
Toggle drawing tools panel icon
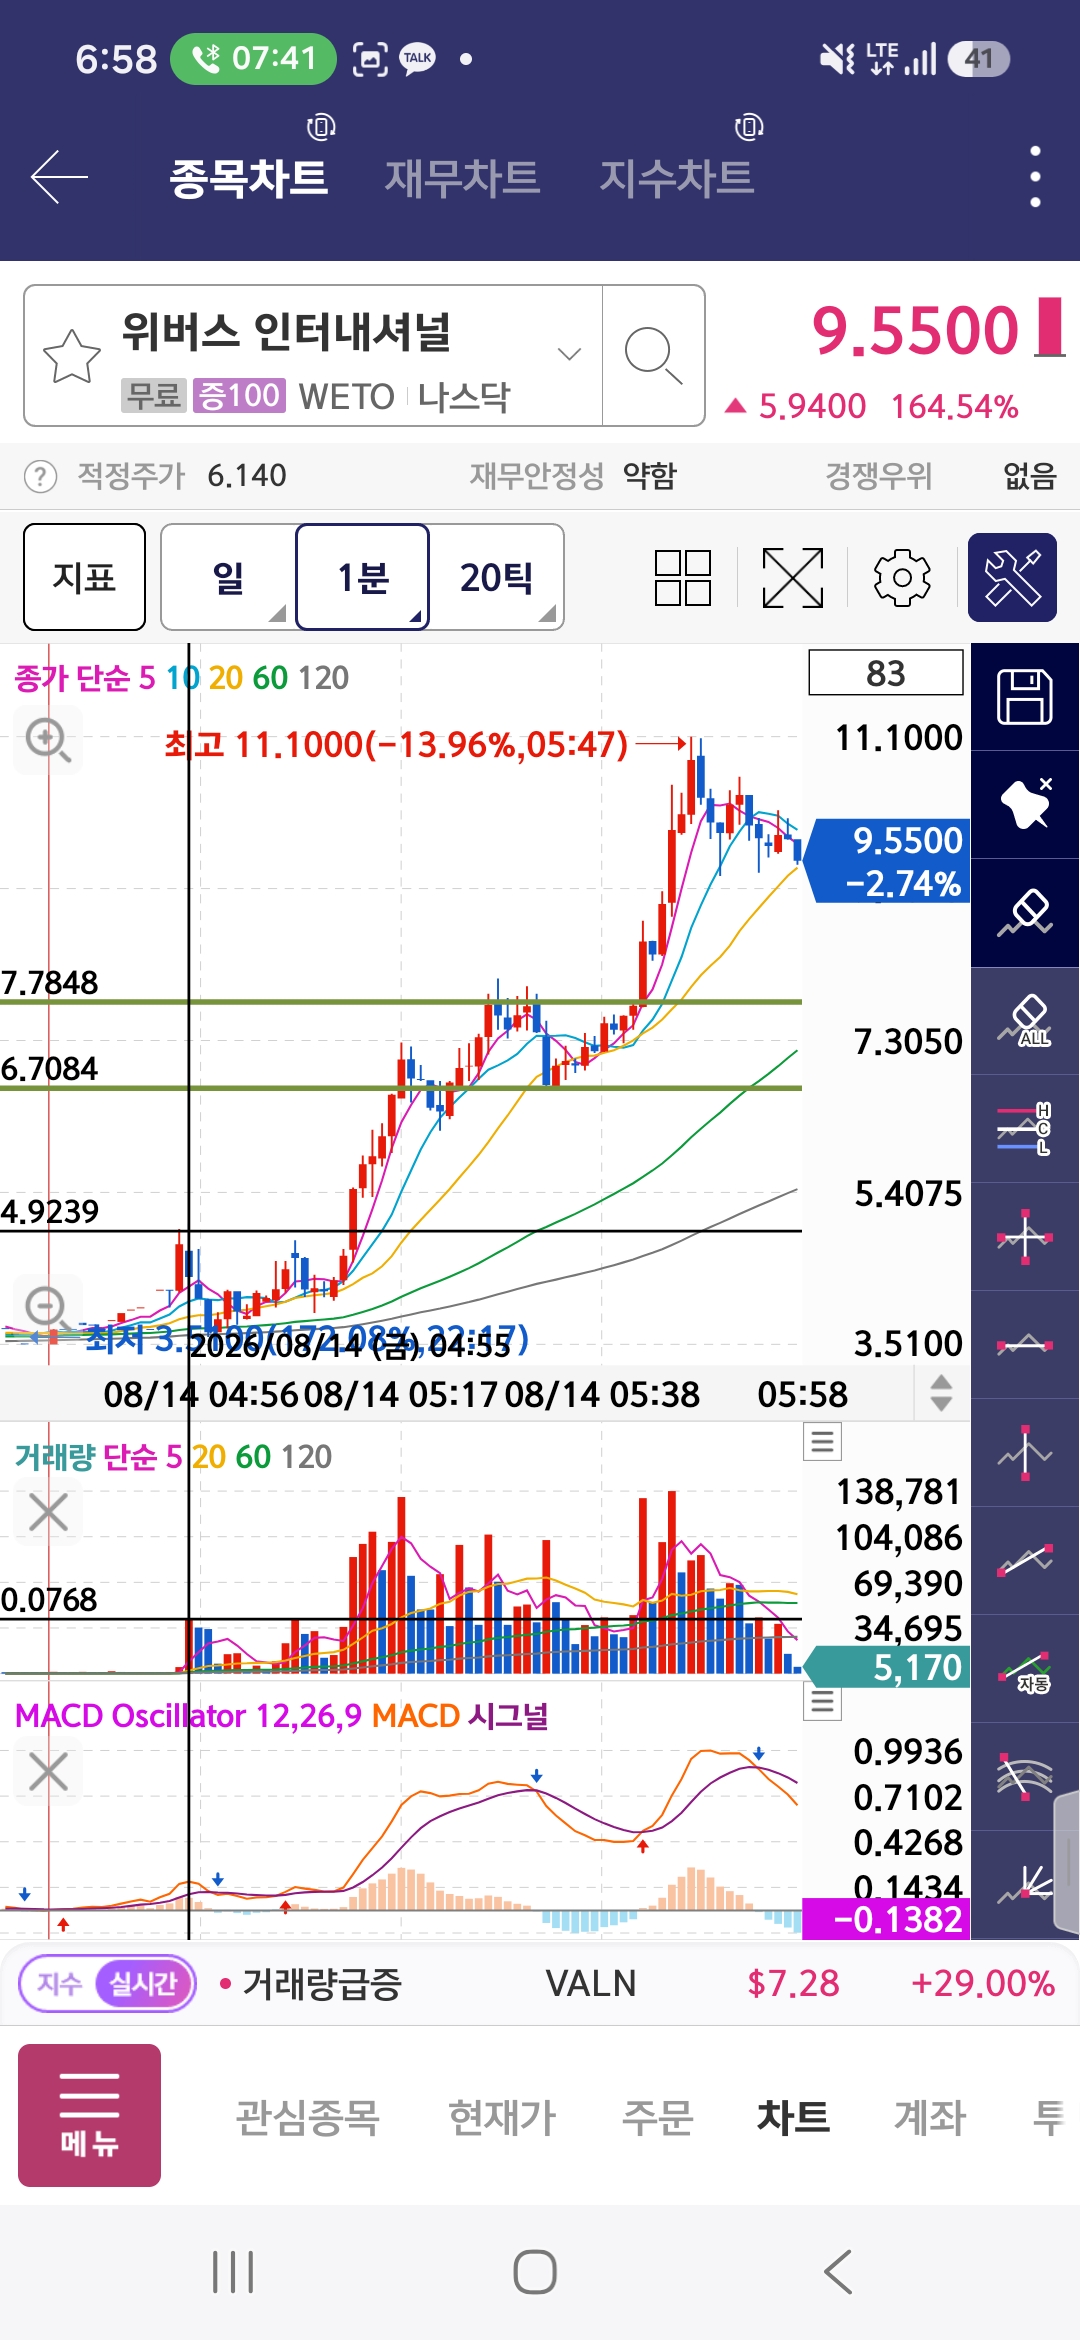(1013, 578)
